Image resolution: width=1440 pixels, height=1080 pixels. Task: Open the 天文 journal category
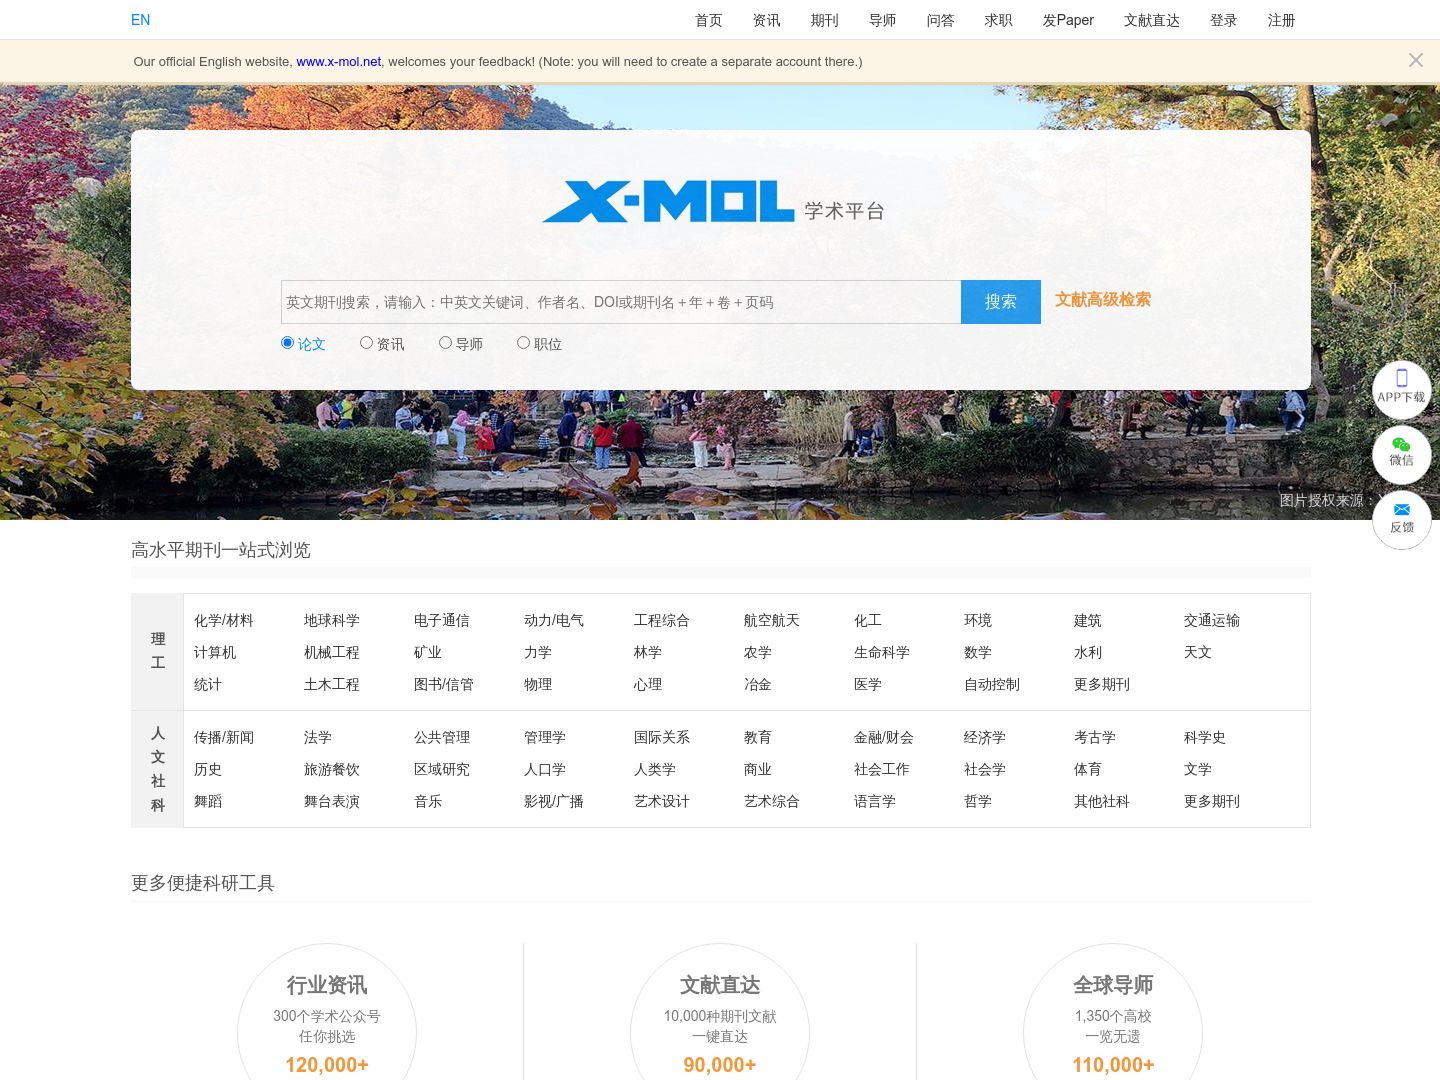coord(1198,652)
